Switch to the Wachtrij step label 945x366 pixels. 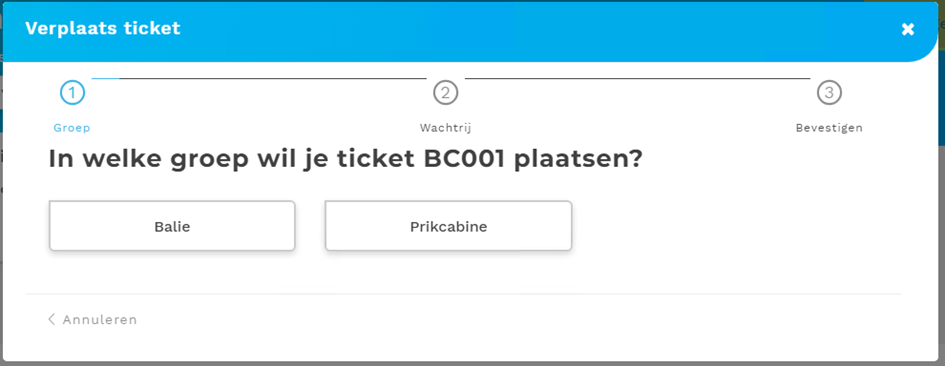[445, 128]
